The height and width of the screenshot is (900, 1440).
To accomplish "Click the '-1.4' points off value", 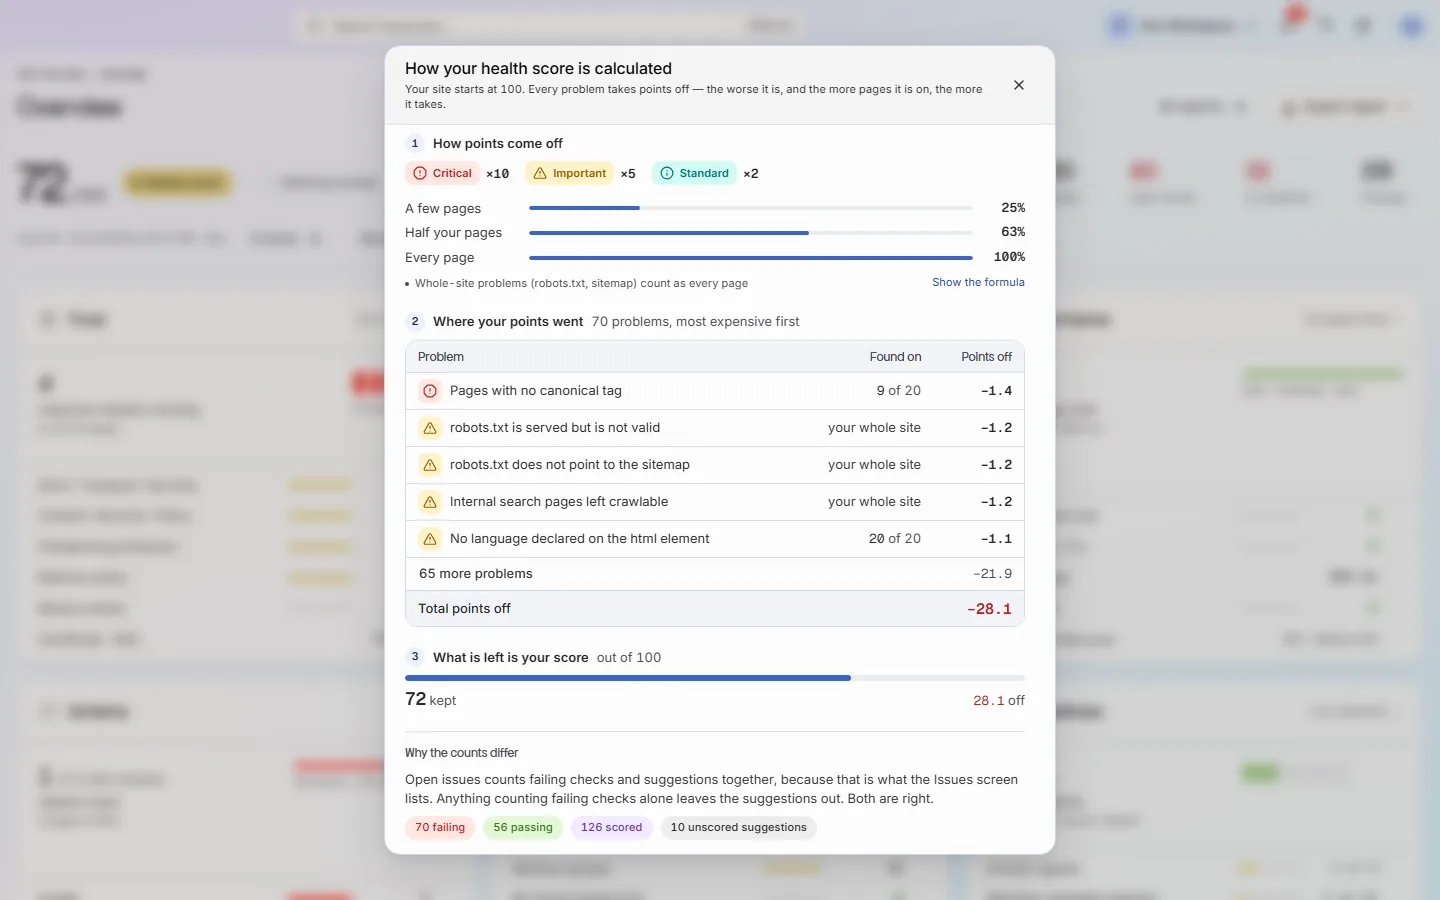I will (996, 391).
